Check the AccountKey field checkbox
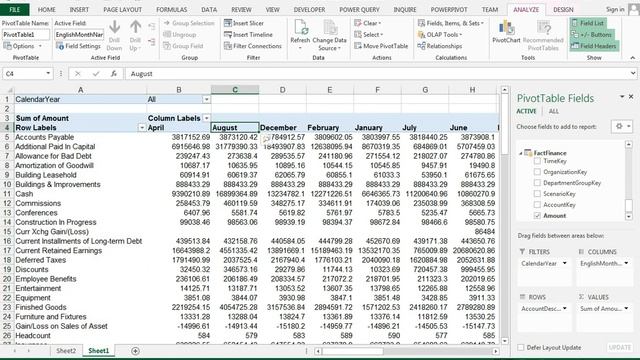 (x=537, y=204)
